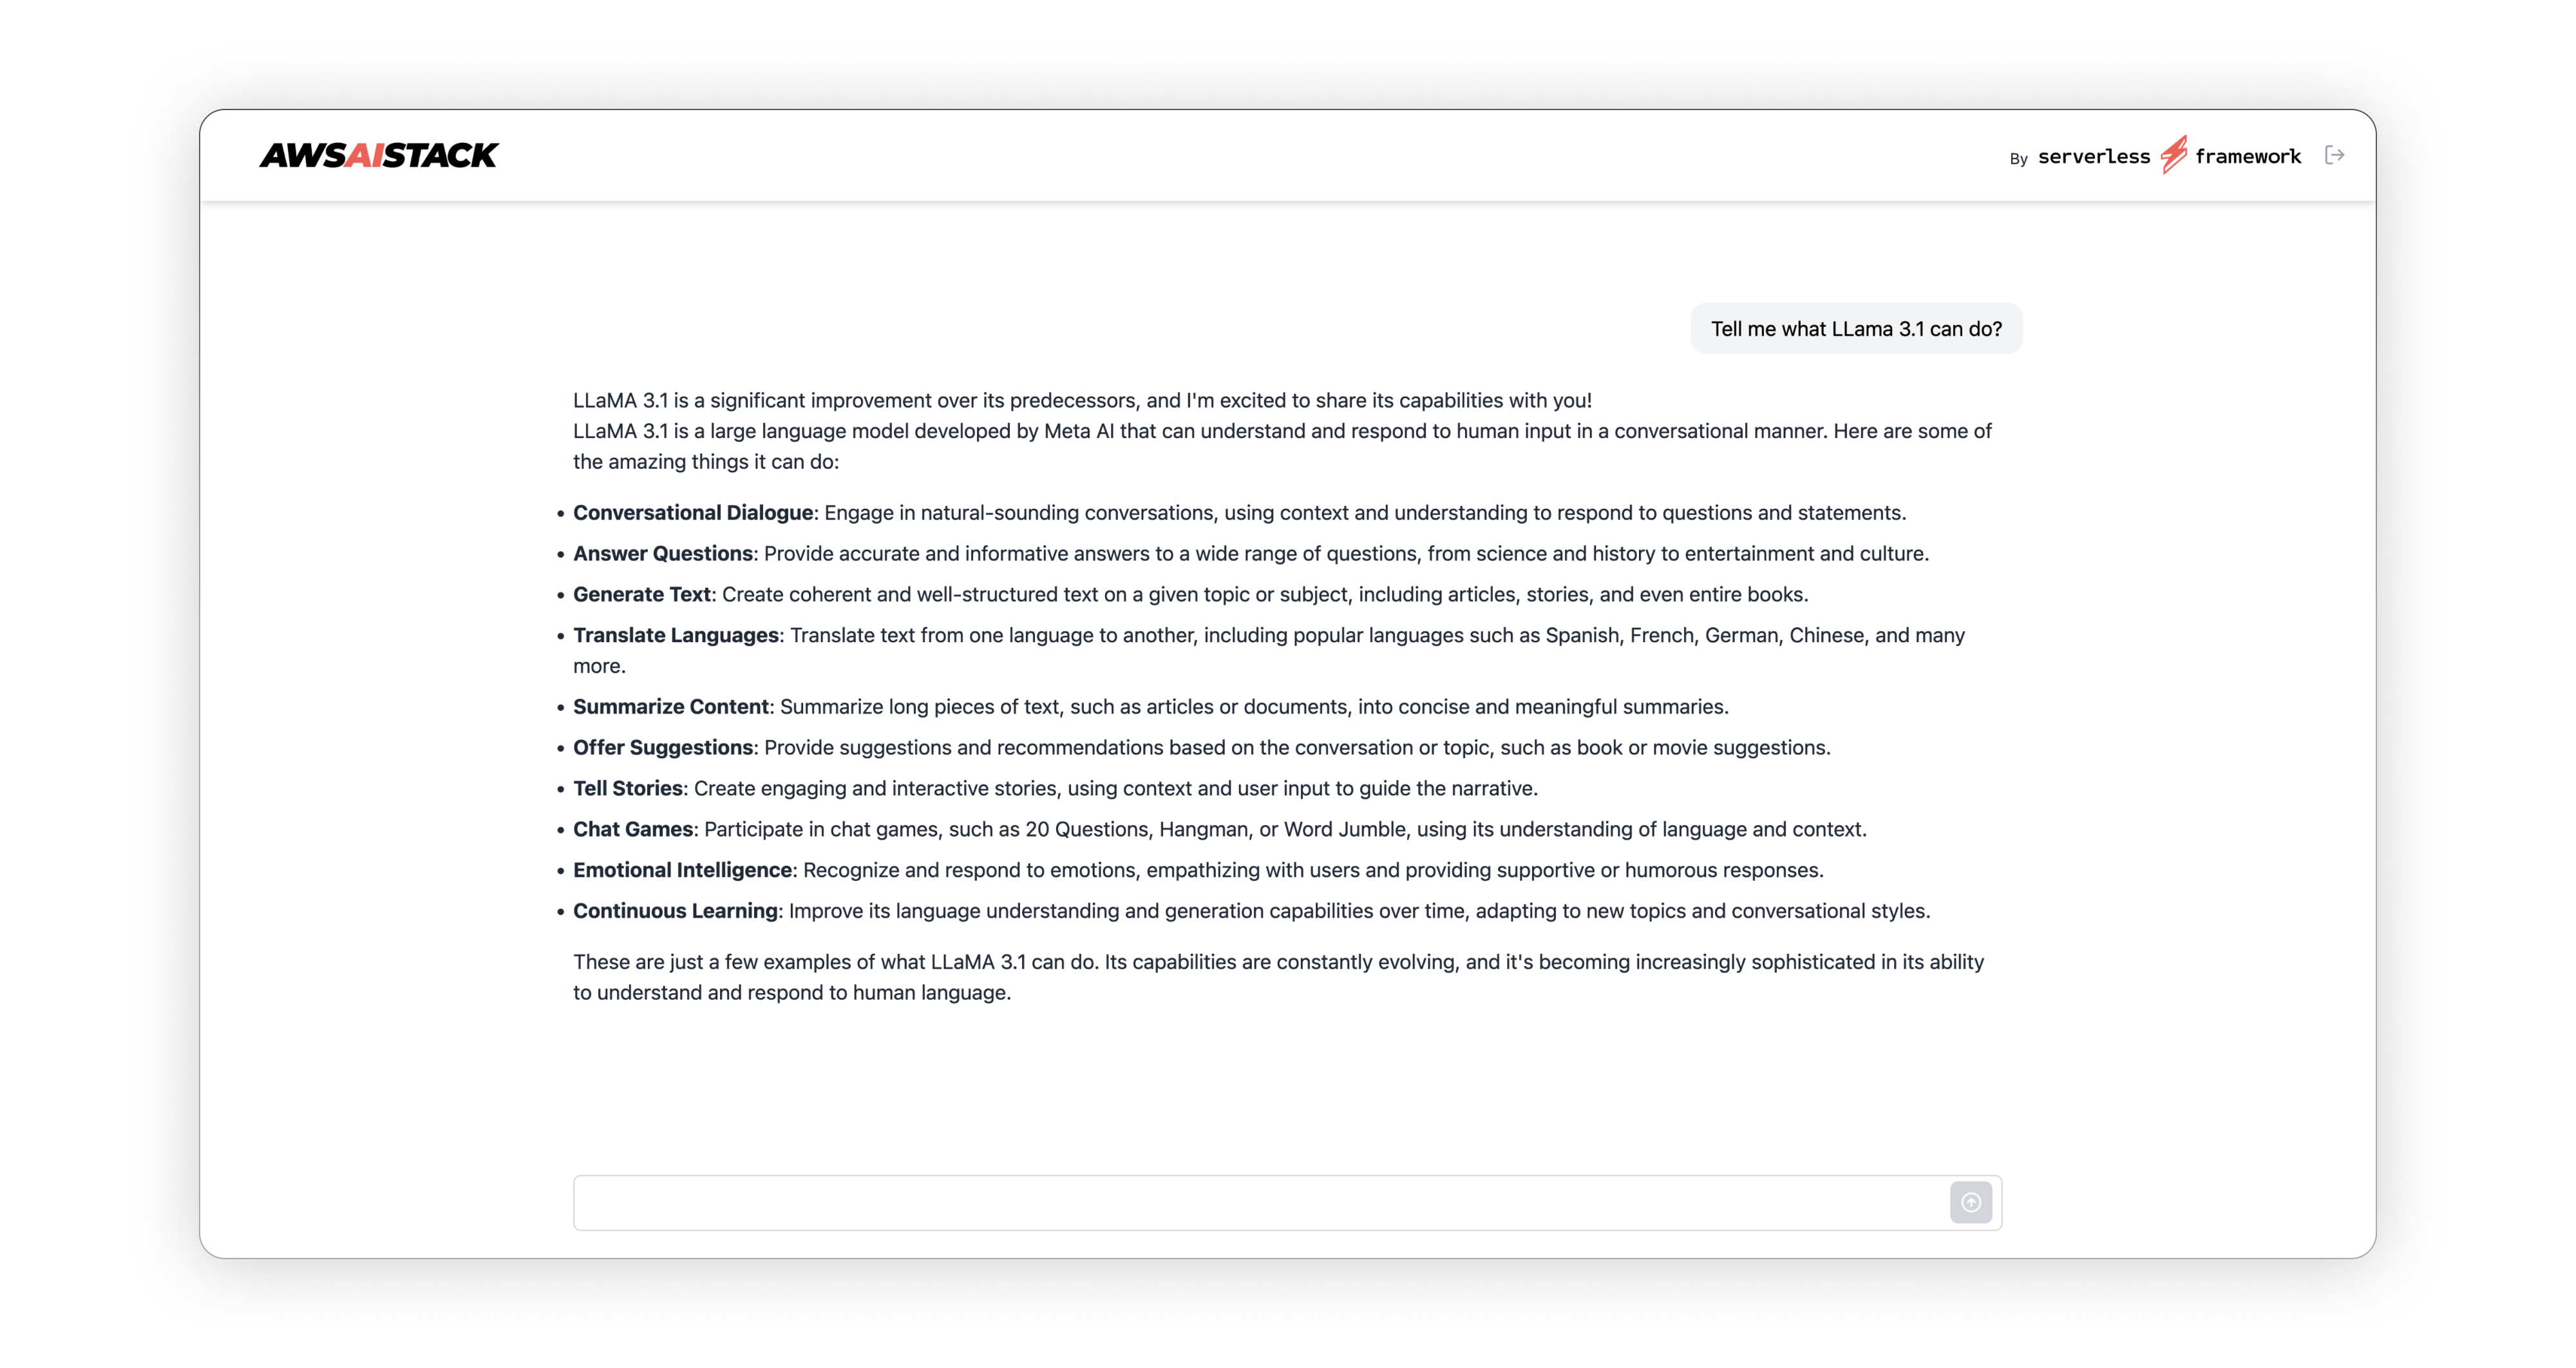Focus the chat message input field
Screen dimensions: 2576x1368
click(1260, 1202)
